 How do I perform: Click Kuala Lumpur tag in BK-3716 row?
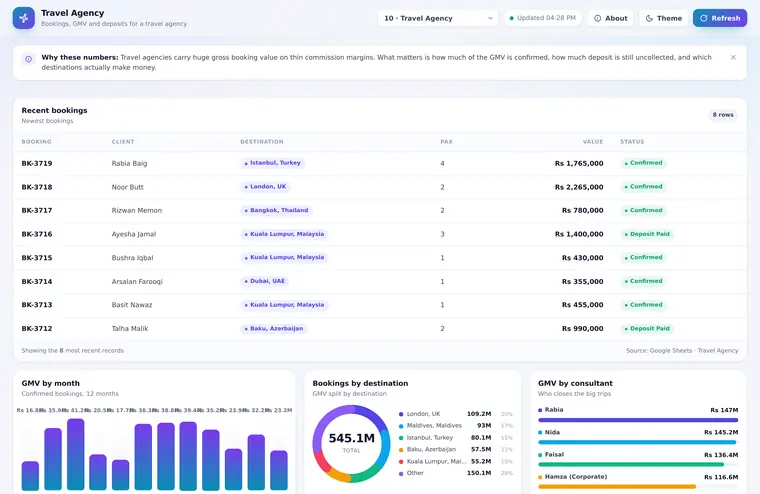(285, 234)
